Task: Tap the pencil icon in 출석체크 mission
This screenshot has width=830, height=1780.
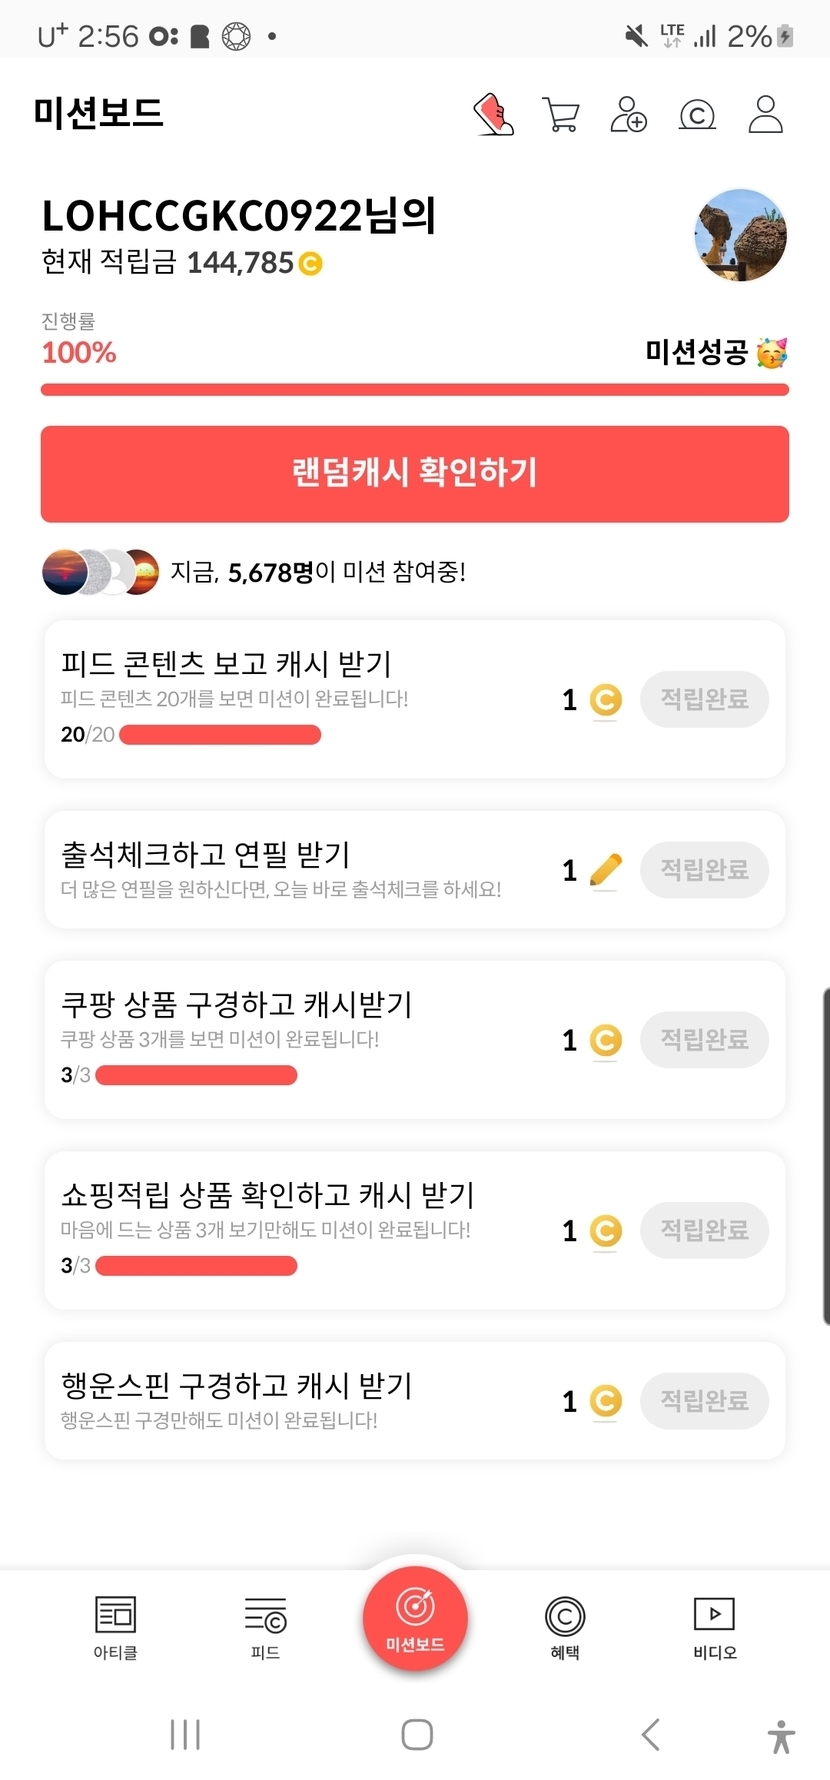Action: click(x=605, y=870)
